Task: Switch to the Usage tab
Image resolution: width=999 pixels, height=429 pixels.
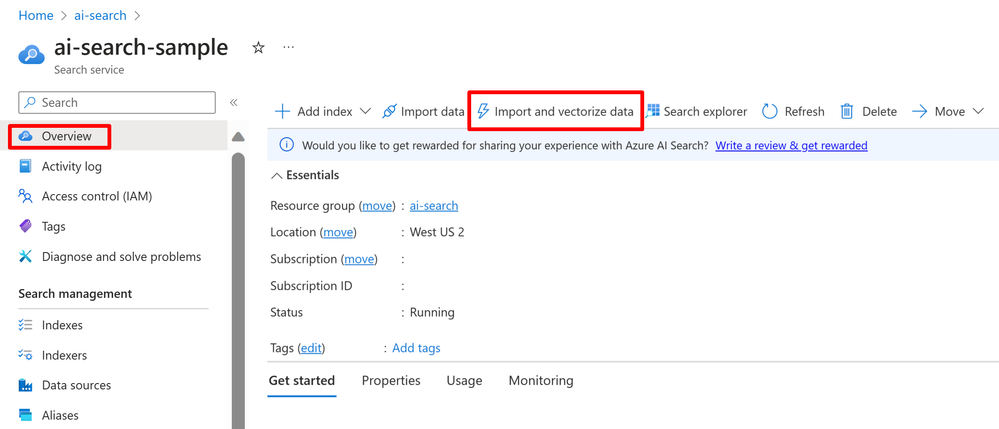Action: coord(464,381)
